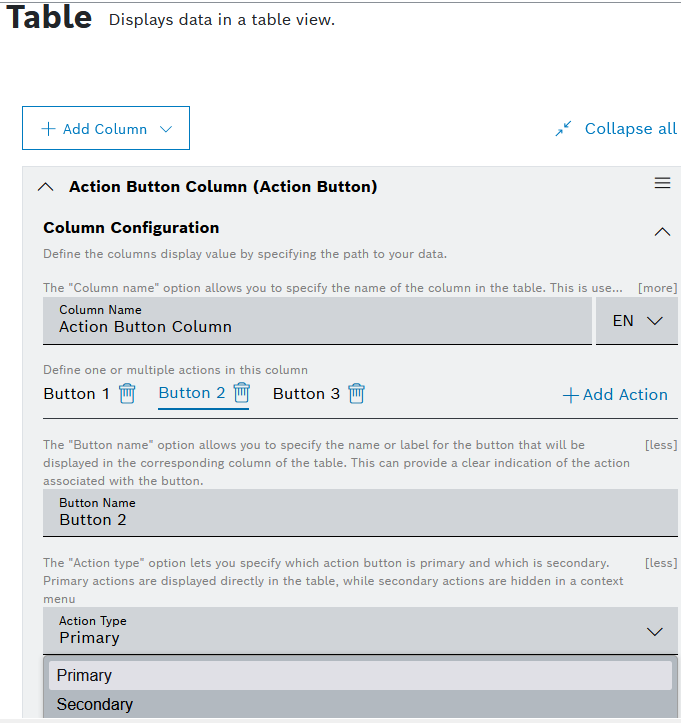Switch to the Button 3 tab
Screen dimensions: 681x723
[x=299, y=394]
